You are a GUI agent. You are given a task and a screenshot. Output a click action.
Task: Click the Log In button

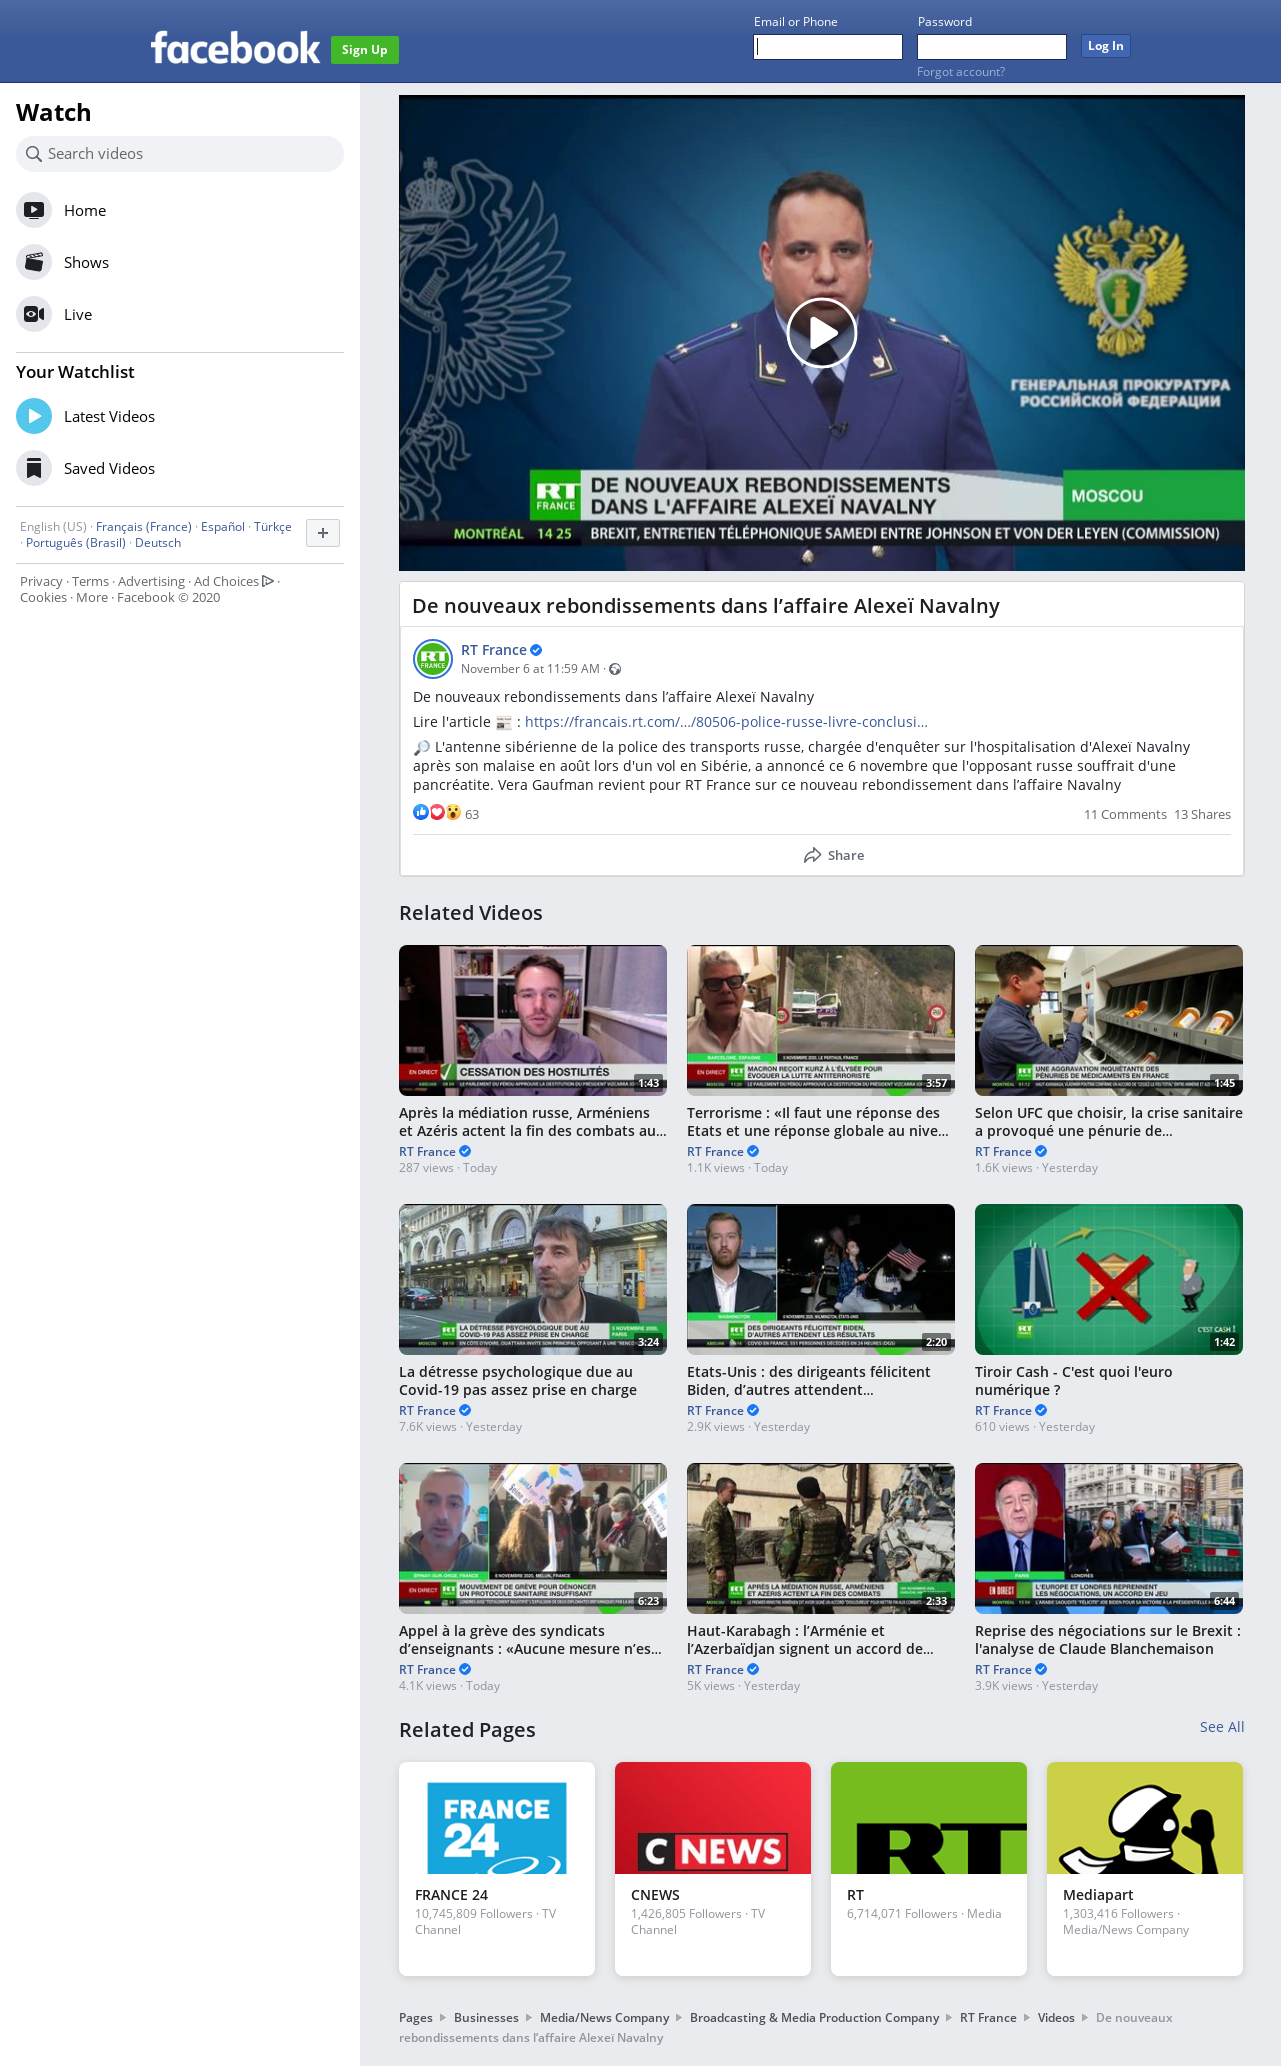(1105, 46)
